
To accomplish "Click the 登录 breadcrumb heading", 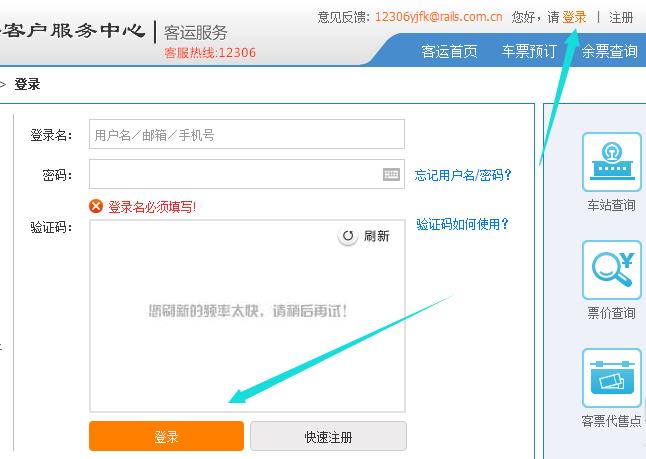I will (x=27, y=84).
